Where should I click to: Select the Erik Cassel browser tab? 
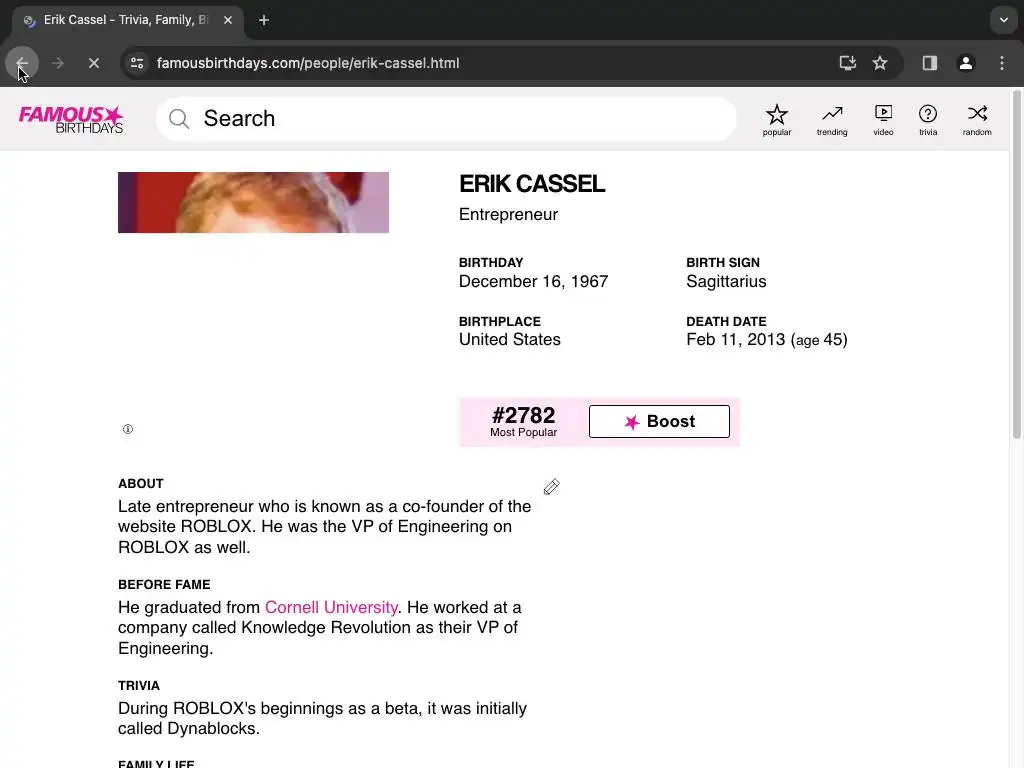tap(128, 20)
